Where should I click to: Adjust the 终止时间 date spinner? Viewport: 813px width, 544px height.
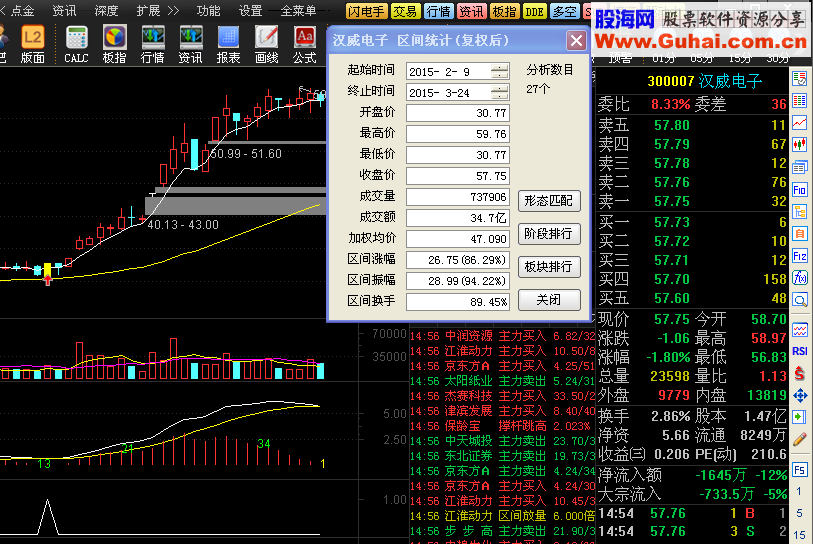(x=500, y=92)
